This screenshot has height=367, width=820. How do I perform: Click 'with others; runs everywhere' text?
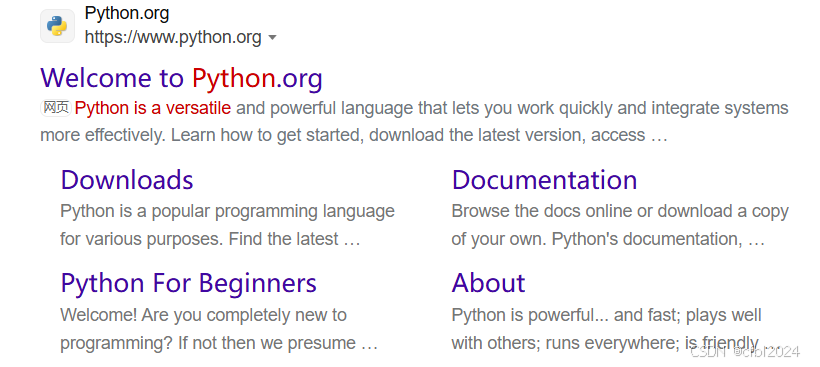(565, 343)
